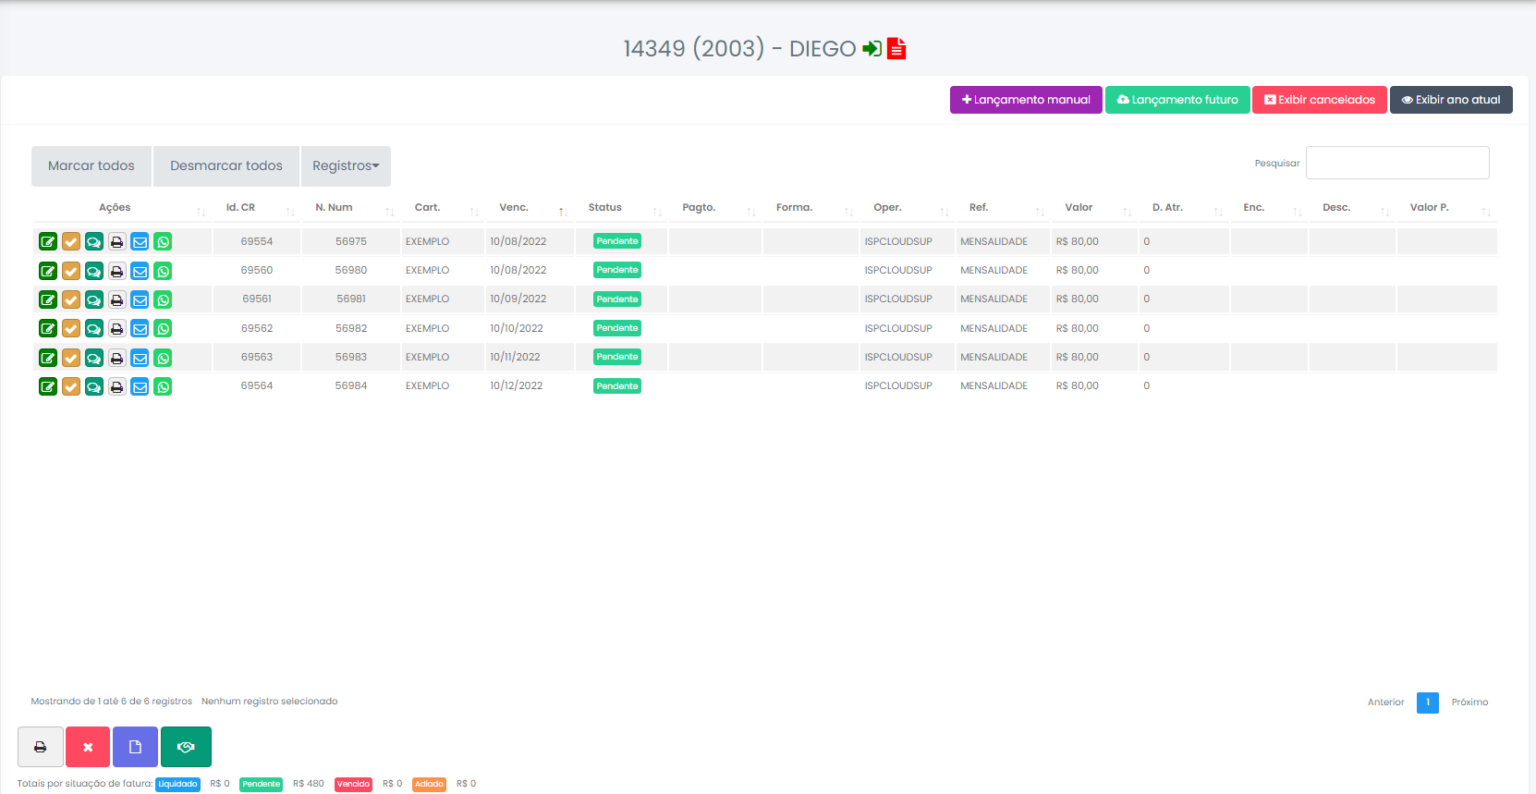This screenshot has width=1536, height=794.
Task: Send invoice 69564 via the WhatsApp icon
Action: coord(162,385)
